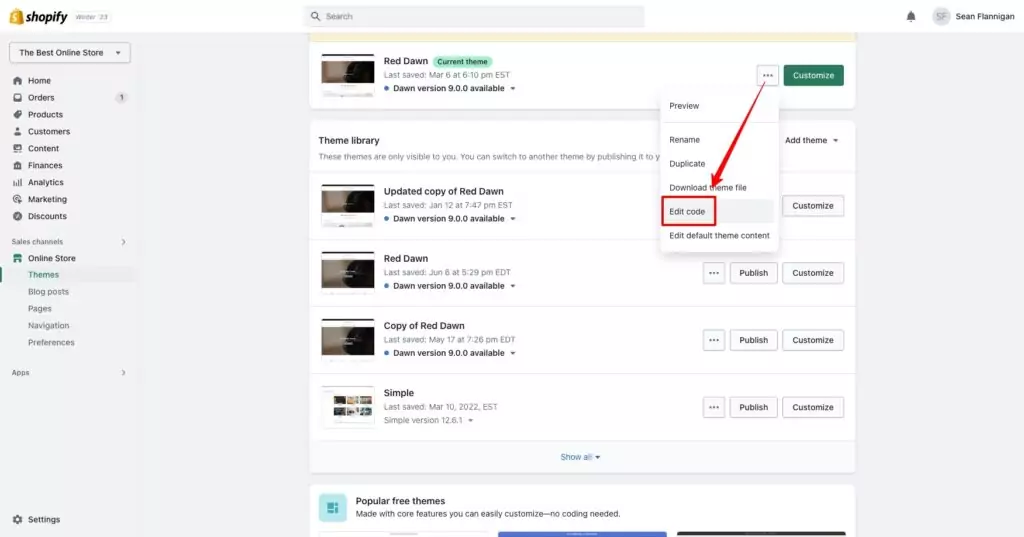Click the Orders count badge

click(121, 97)
